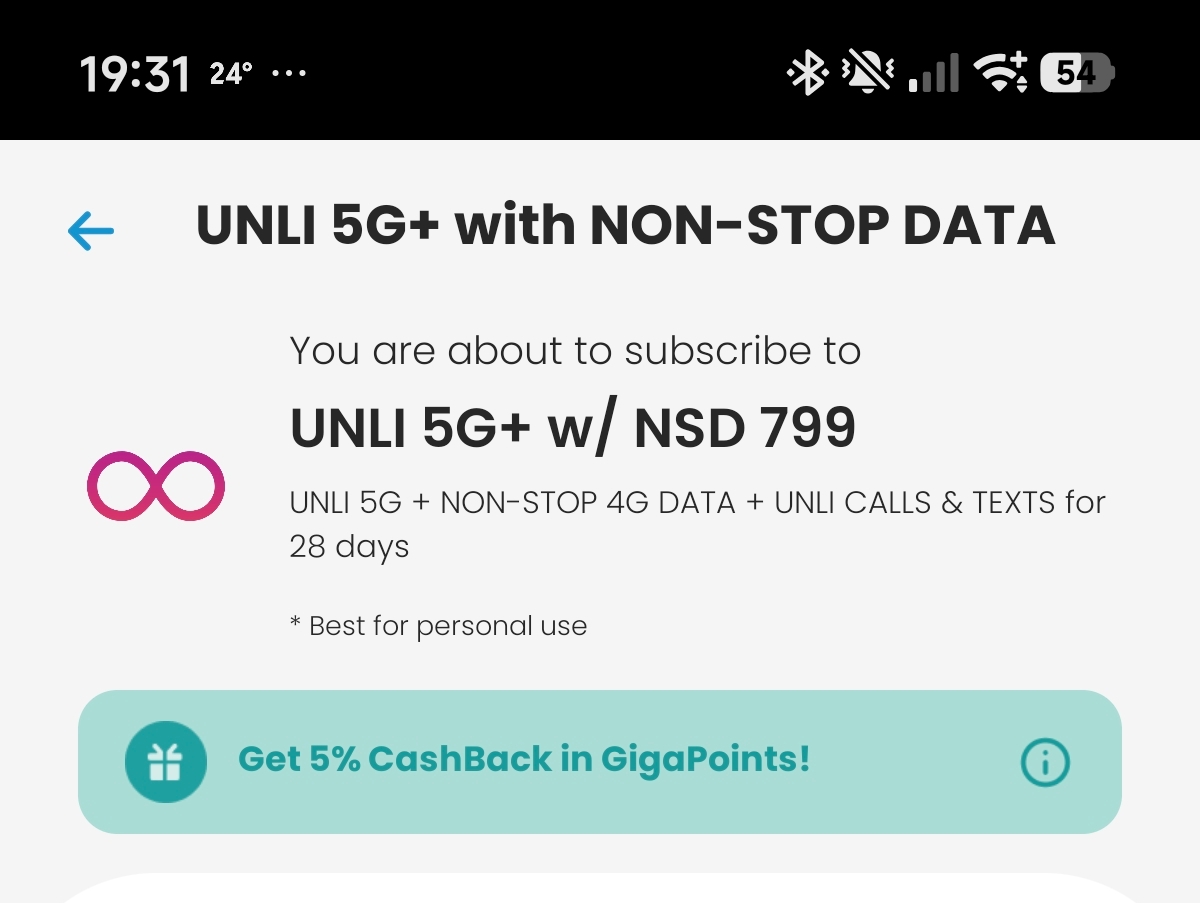Click the white card at the bottom edge
The width and height of the screenshot is (1200, 903).
click(x=600, y=890)
